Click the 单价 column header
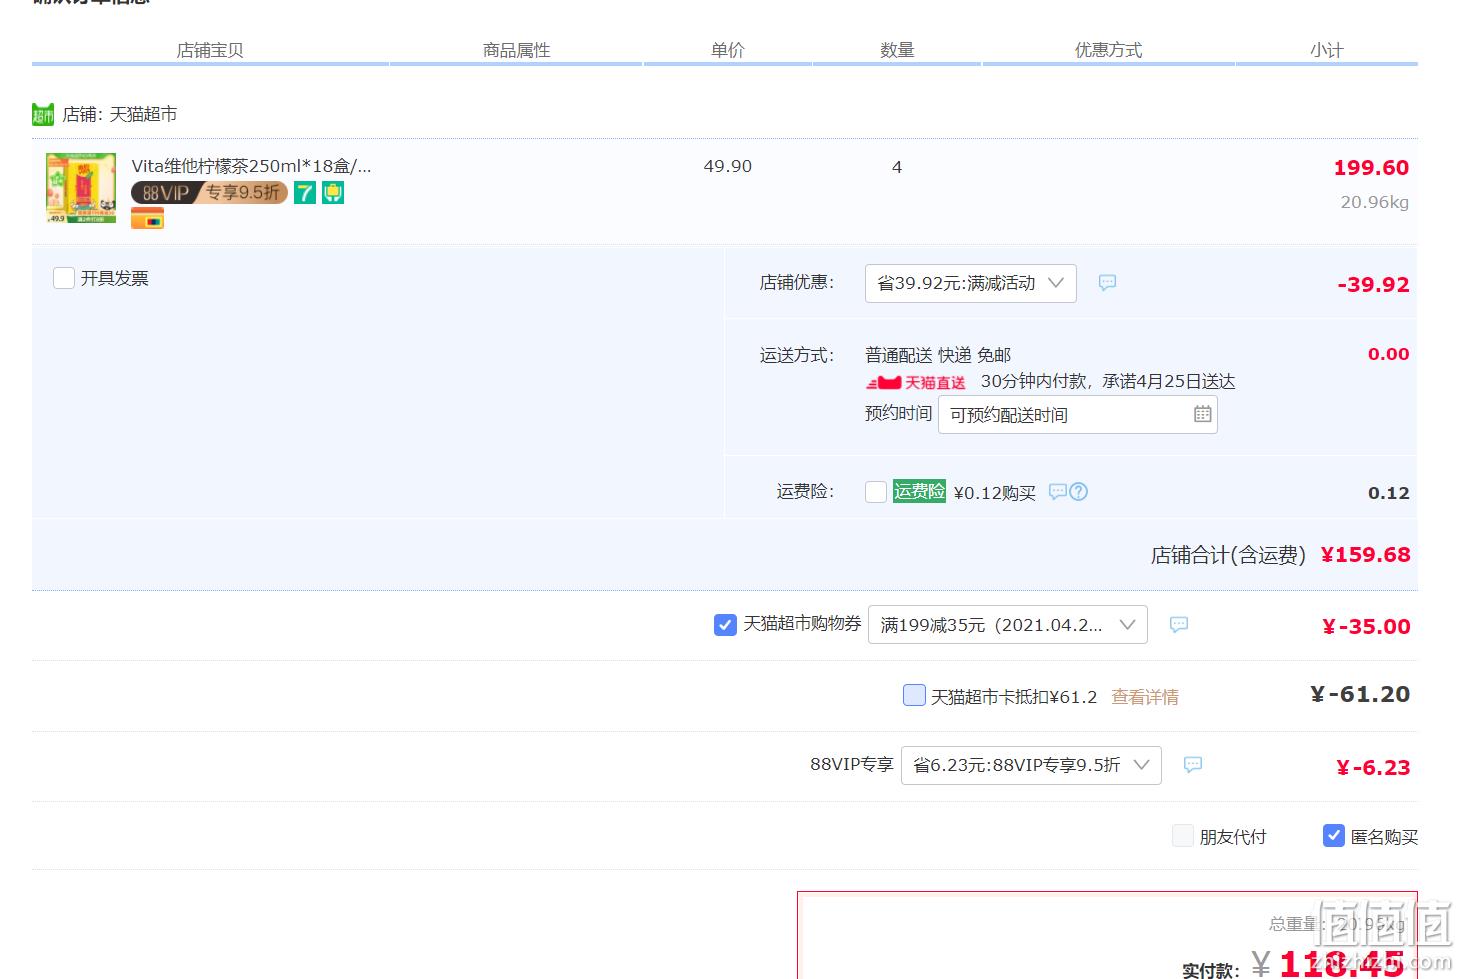 click(x=728, y=50)
